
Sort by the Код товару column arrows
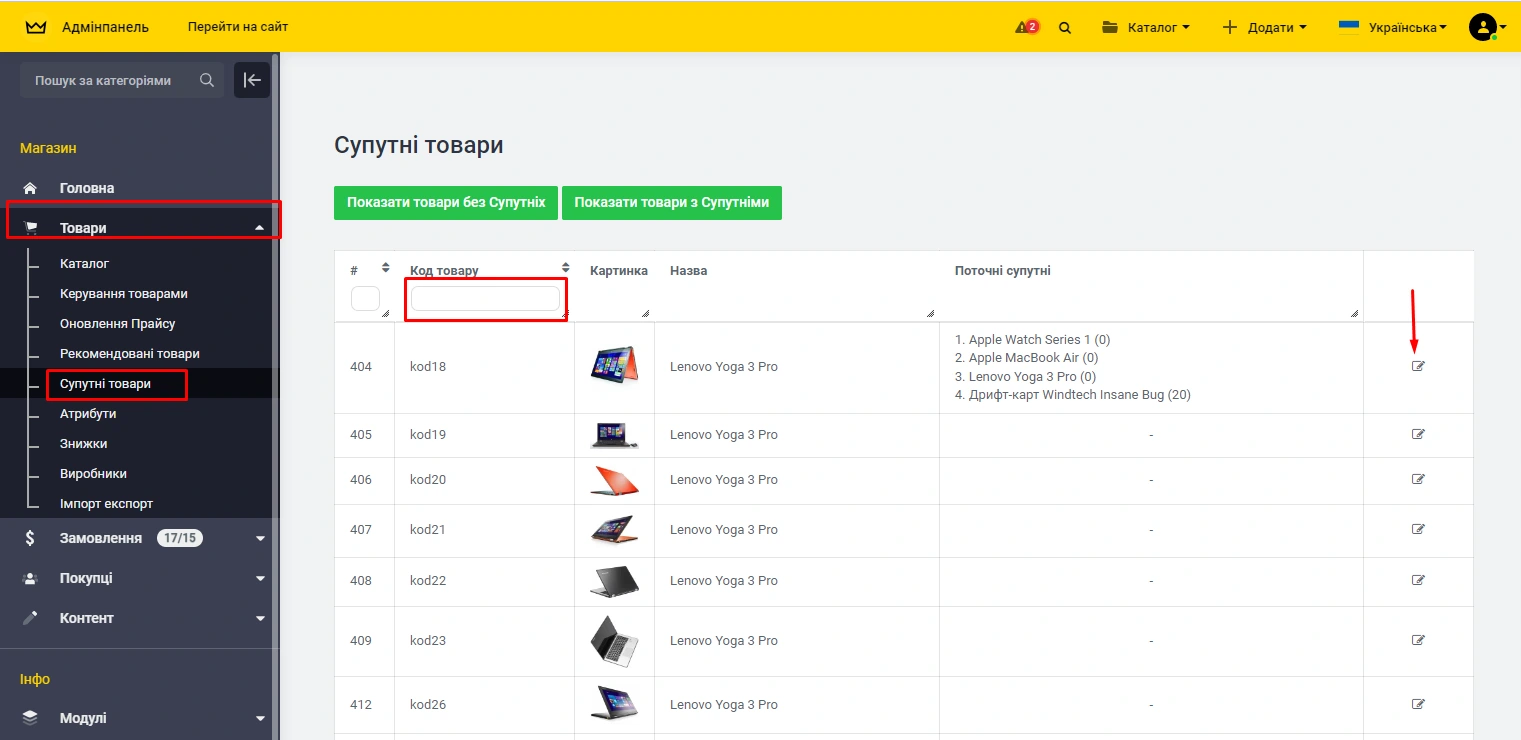(x=565, y=268)
